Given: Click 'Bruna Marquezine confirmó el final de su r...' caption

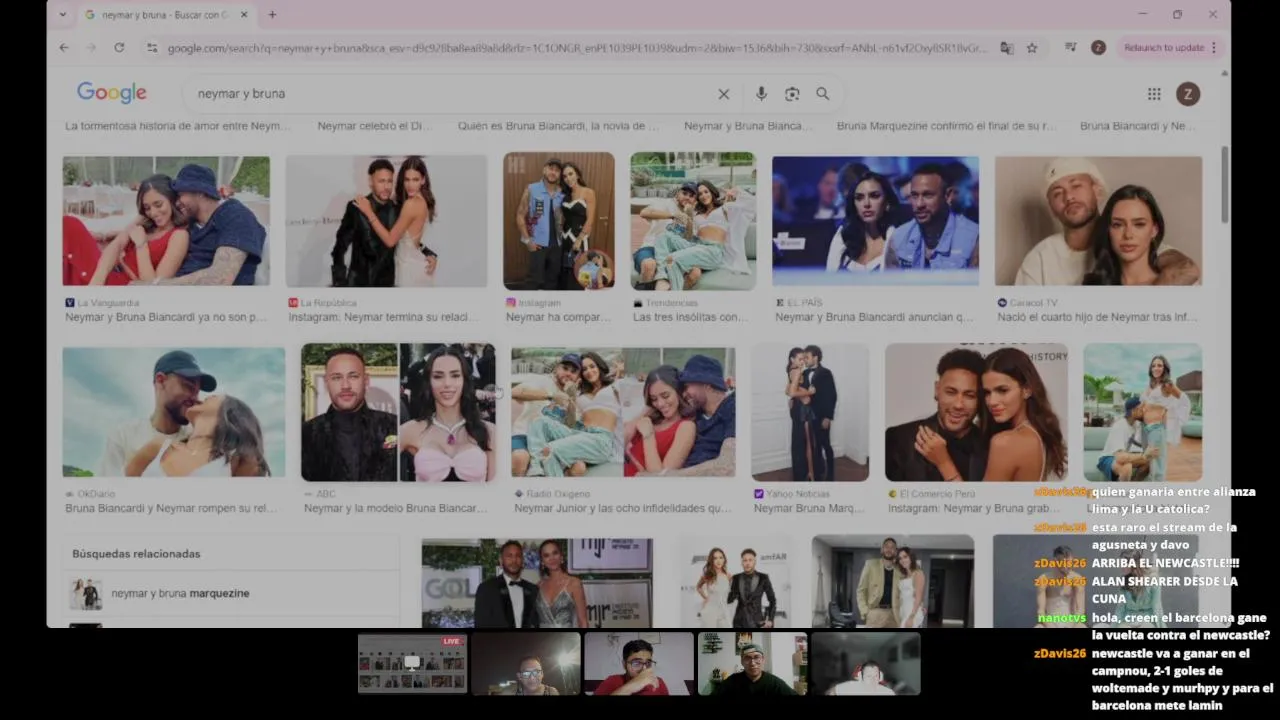Looking at the screenshot, I should (x=946, y=126).
